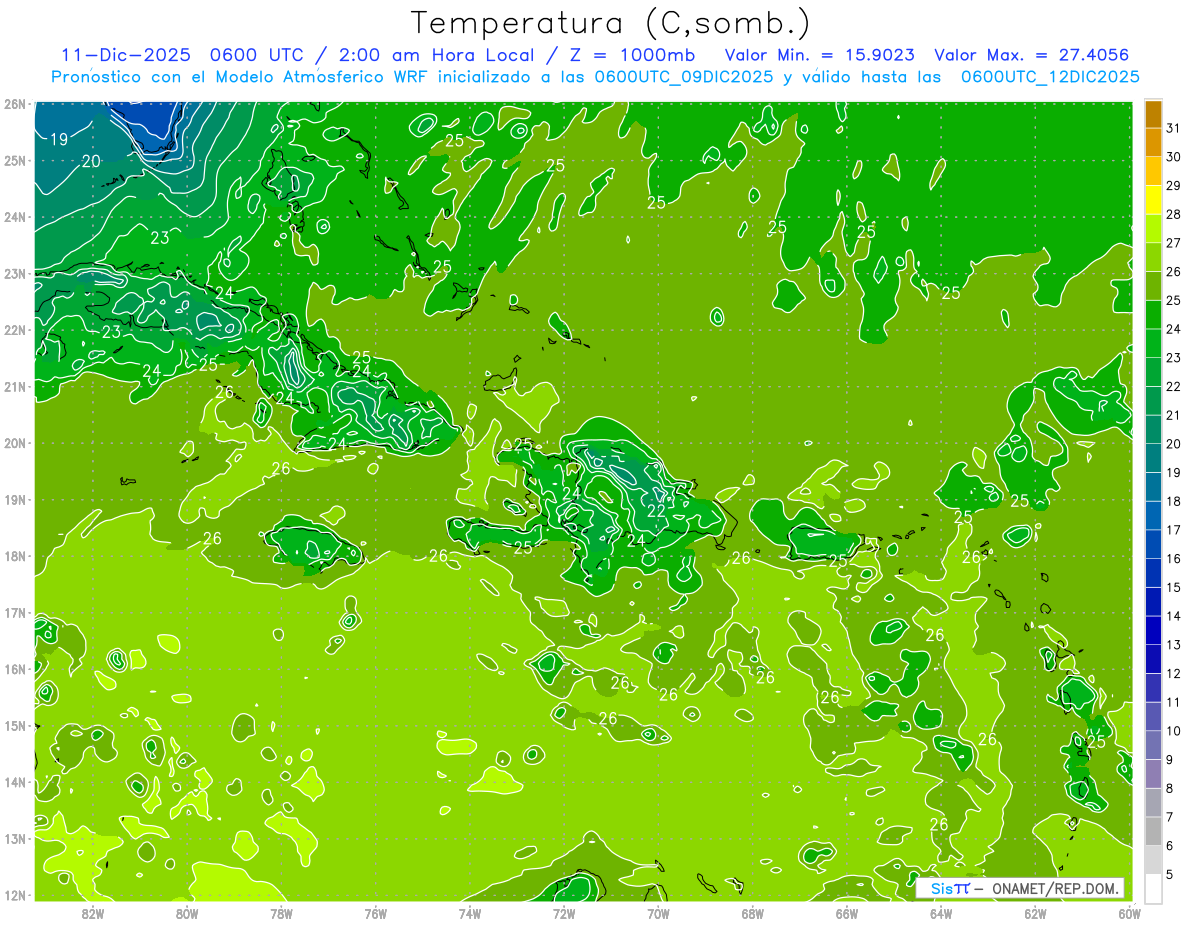Click the '20' contour label on the map

coord(91,161)
